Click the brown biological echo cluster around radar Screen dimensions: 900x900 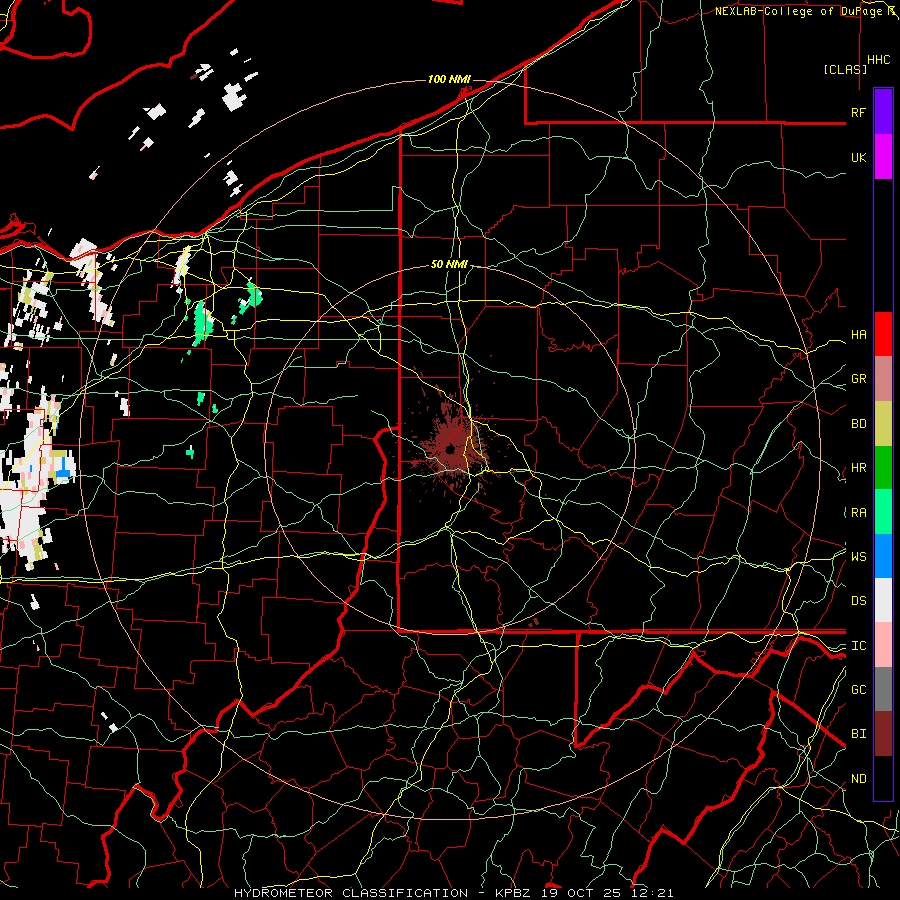click(451, 445)
